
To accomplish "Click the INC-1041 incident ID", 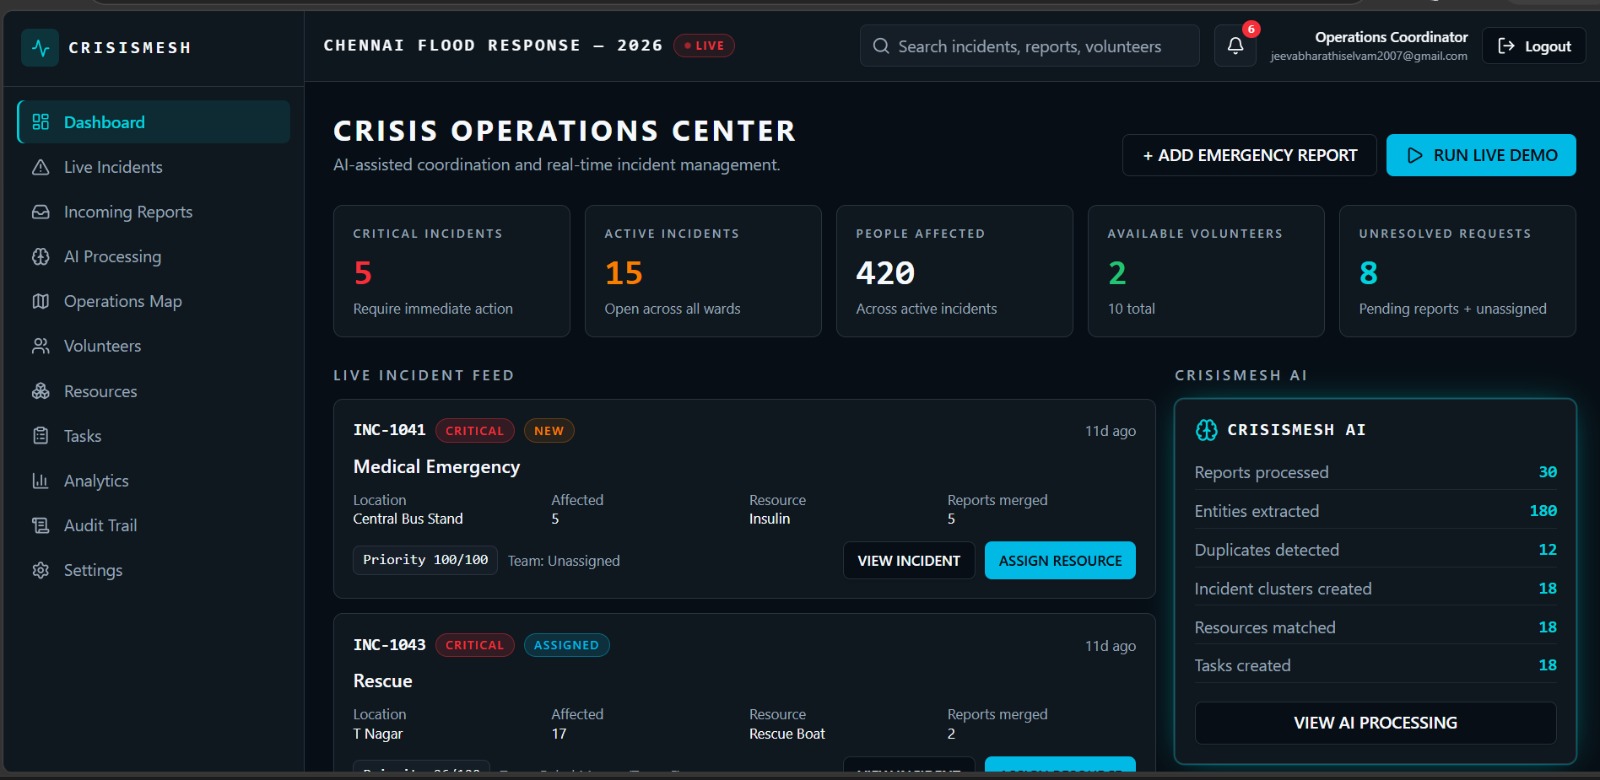I will tap(389, 430).
